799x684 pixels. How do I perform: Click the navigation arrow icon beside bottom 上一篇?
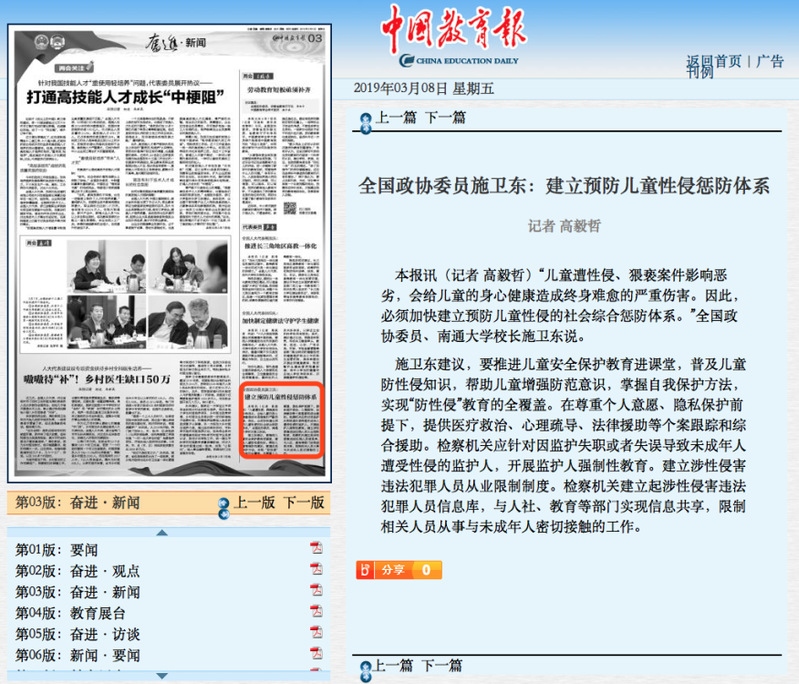365,671
